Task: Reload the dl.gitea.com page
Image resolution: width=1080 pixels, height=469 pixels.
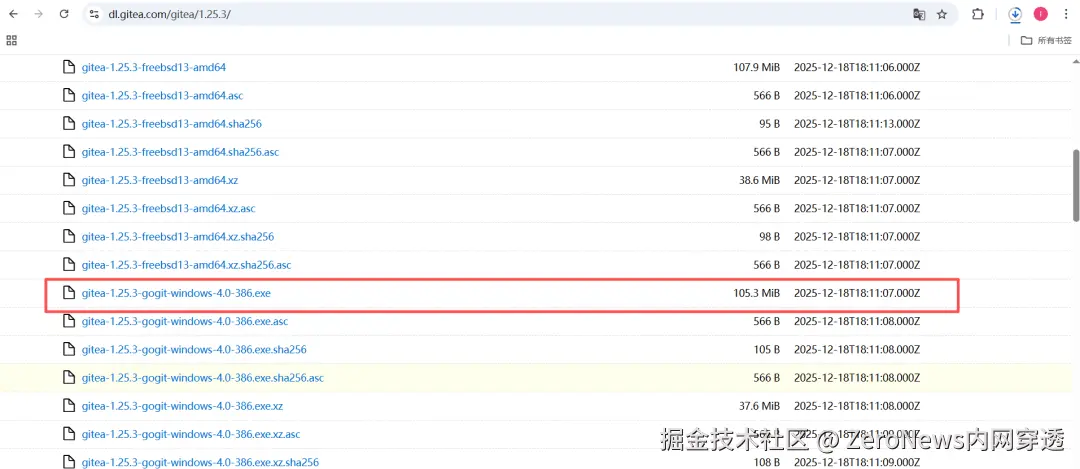Action: (x=64, y=14)
